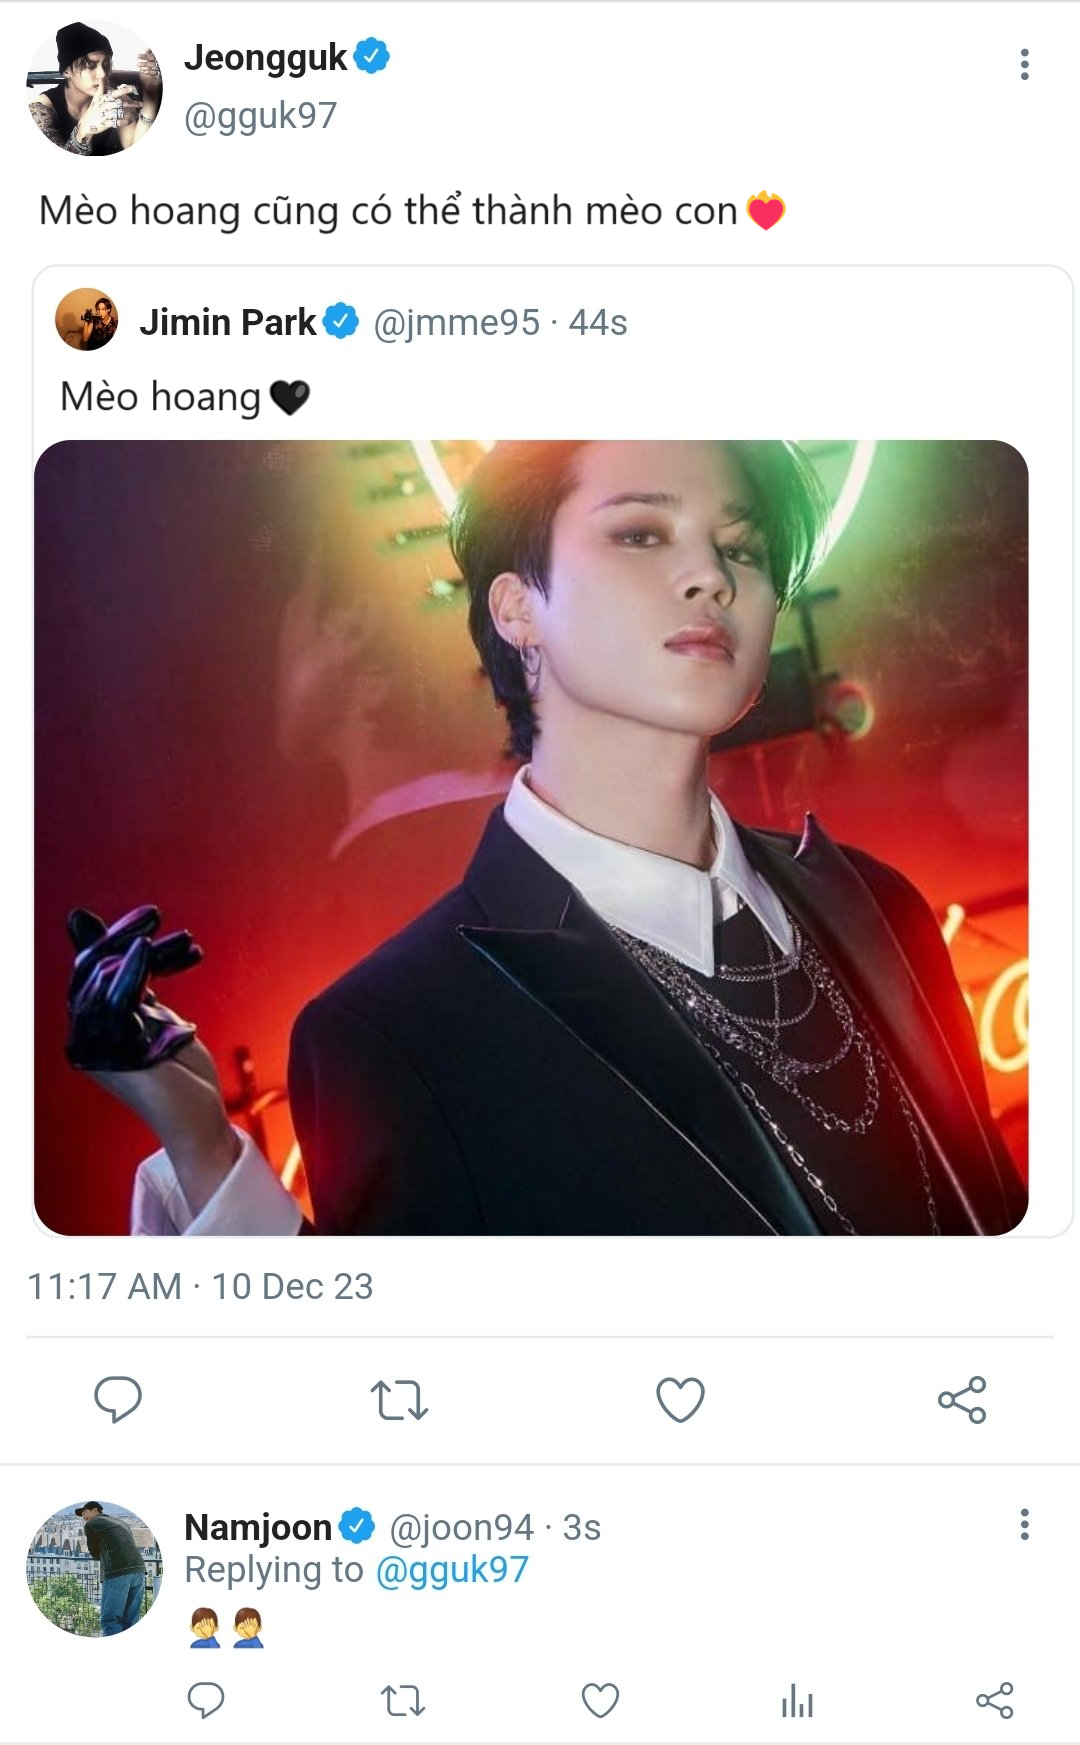Image resolution: width=1080 pixels, height=1745 pixels.
Task: Open Jimin Park's quoted tweet photo
Action: pos(531,837)
